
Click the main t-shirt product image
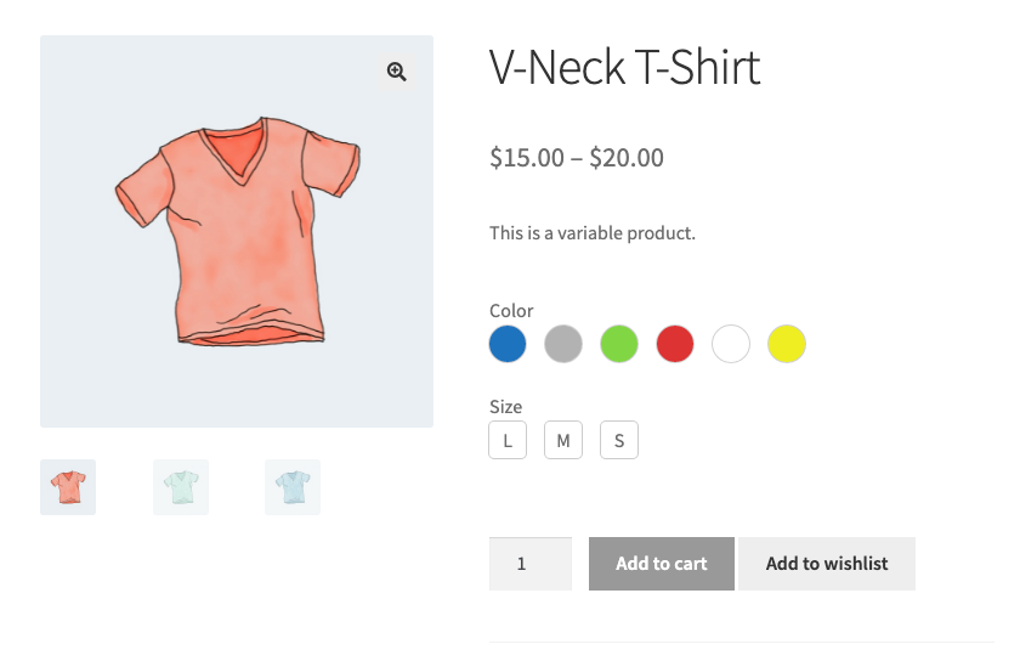pos(237,240)
